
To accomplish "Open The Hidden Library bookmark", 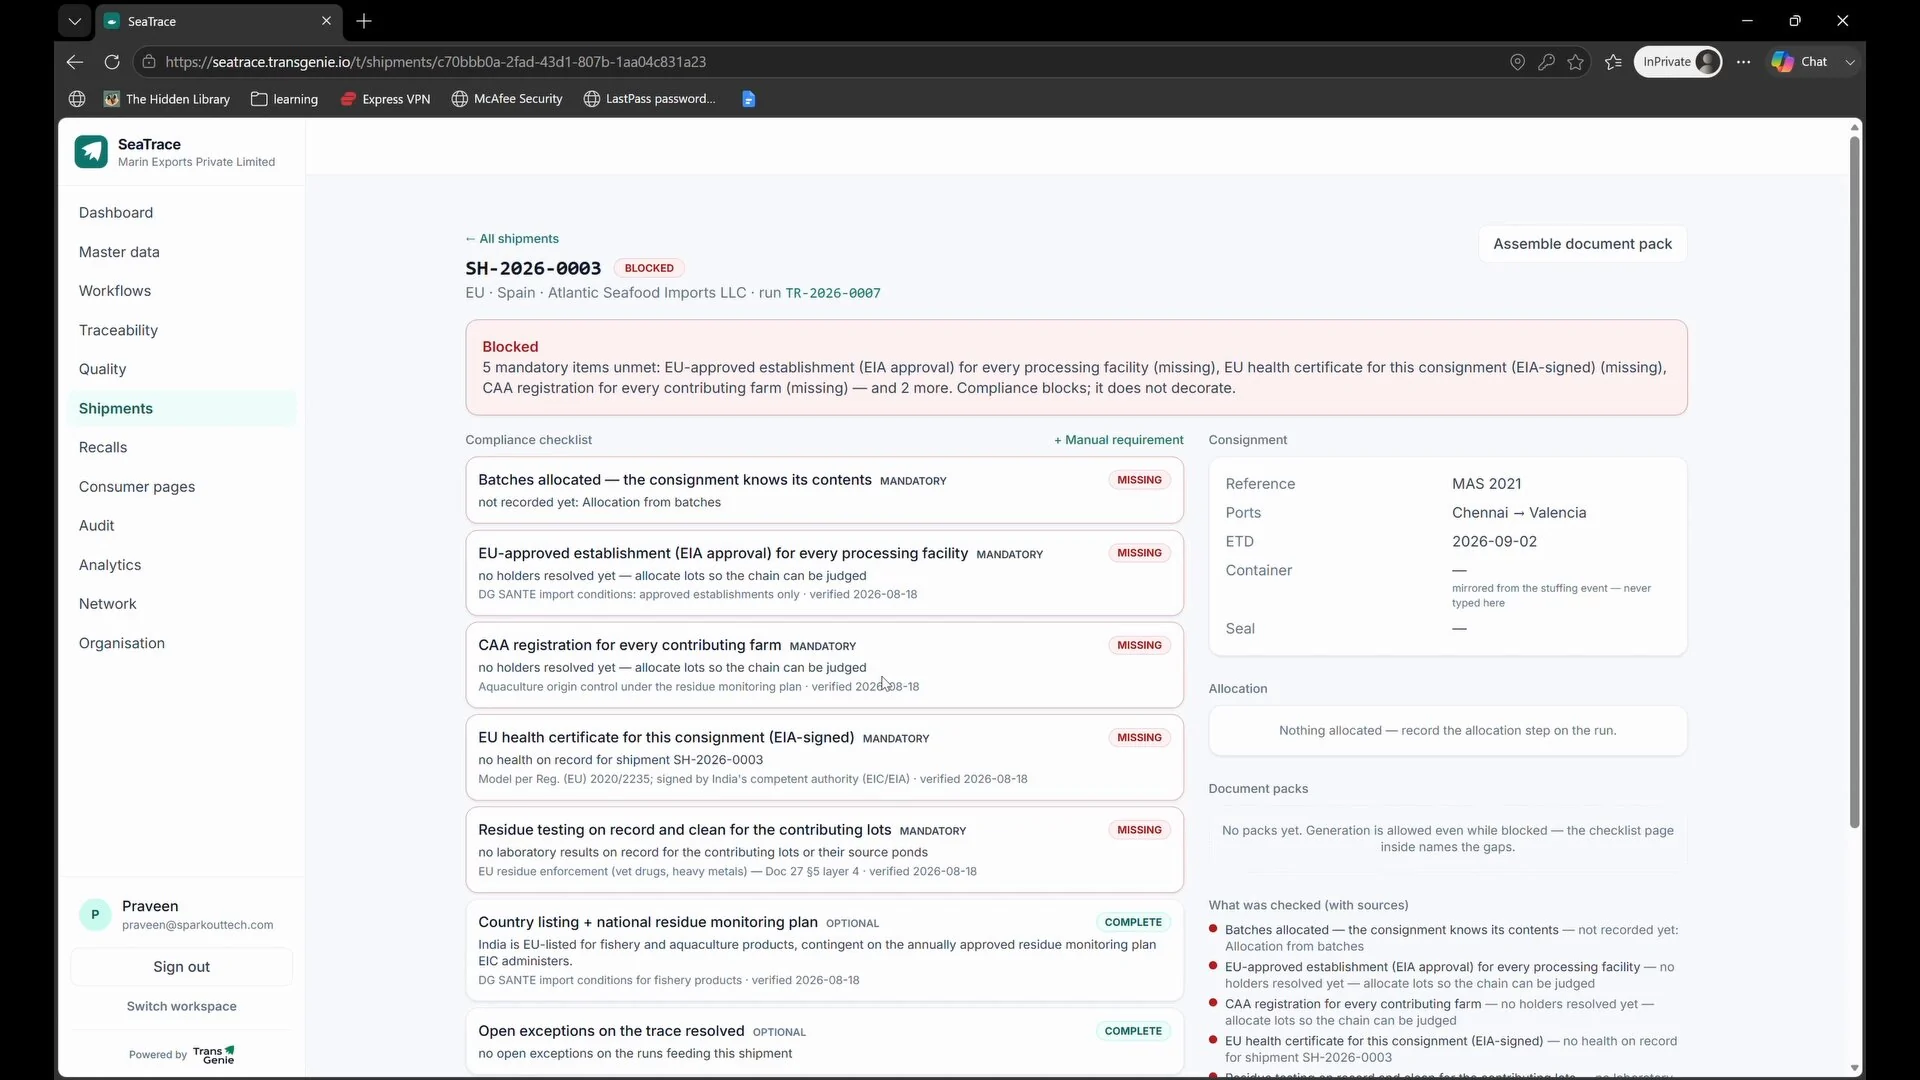I will click(167, 99).
